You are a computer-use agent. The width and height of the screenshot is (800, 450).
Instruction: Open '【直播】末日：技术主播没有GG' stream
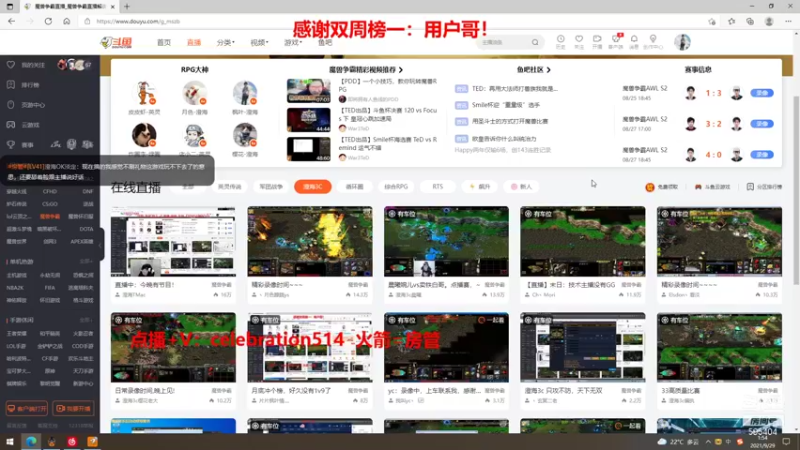click(x=583, y=241)
